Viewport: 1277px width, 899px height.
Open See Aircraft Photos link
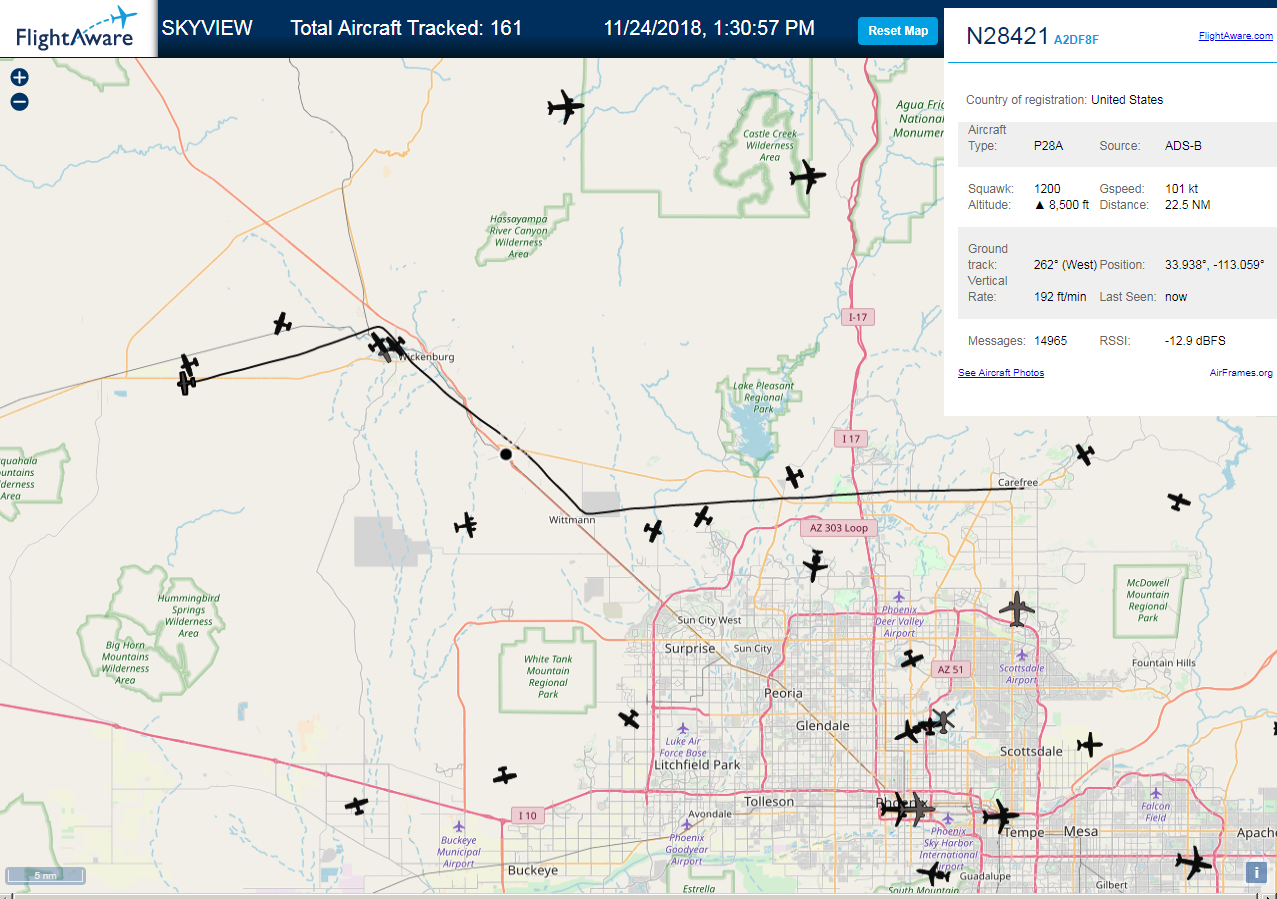click(x=1001, y=373)
